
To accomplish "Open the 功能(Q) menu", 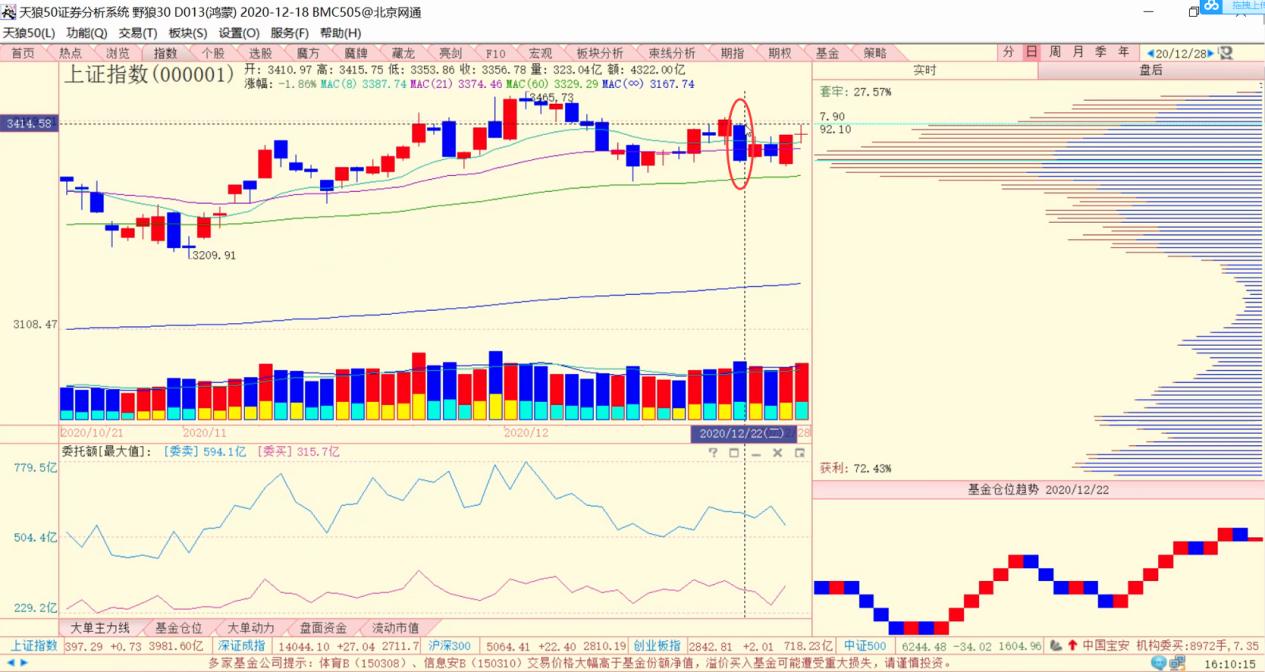I will click(86, 33).
